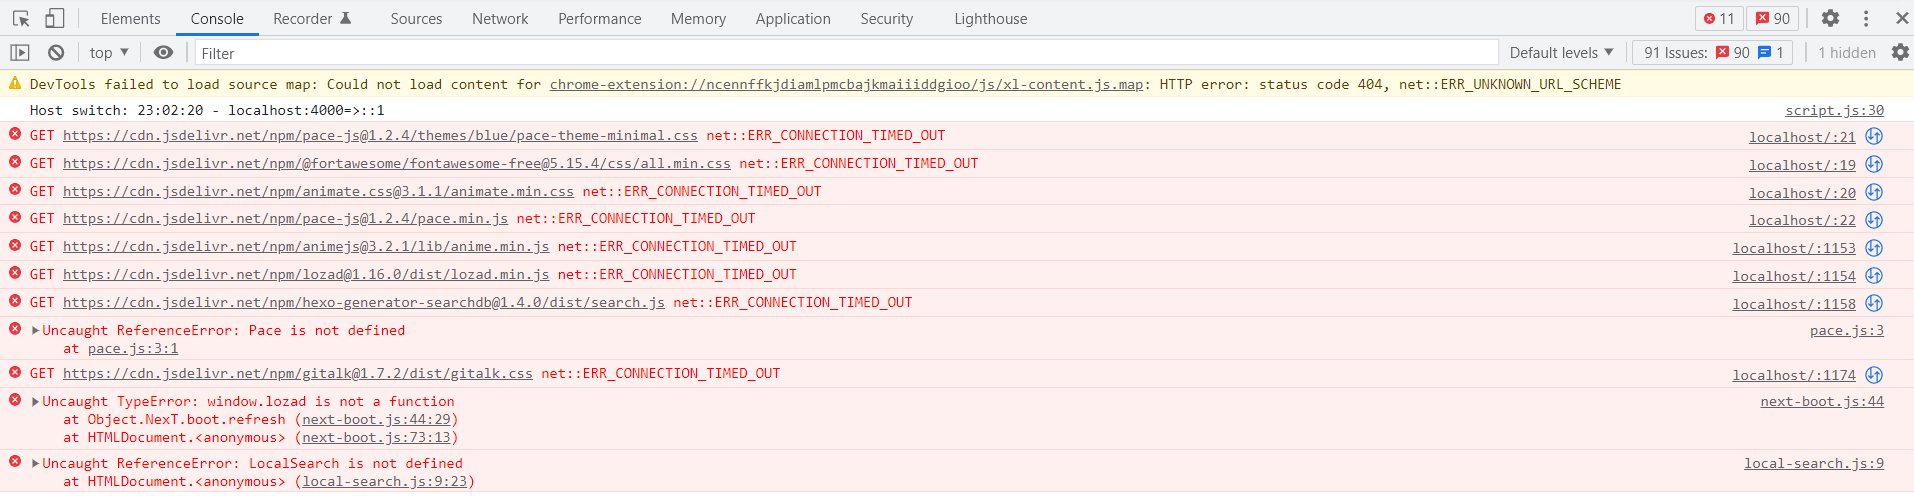The image size is (1914, 497).
Task: Focus the console Filter text field
Action: (845, 53)
